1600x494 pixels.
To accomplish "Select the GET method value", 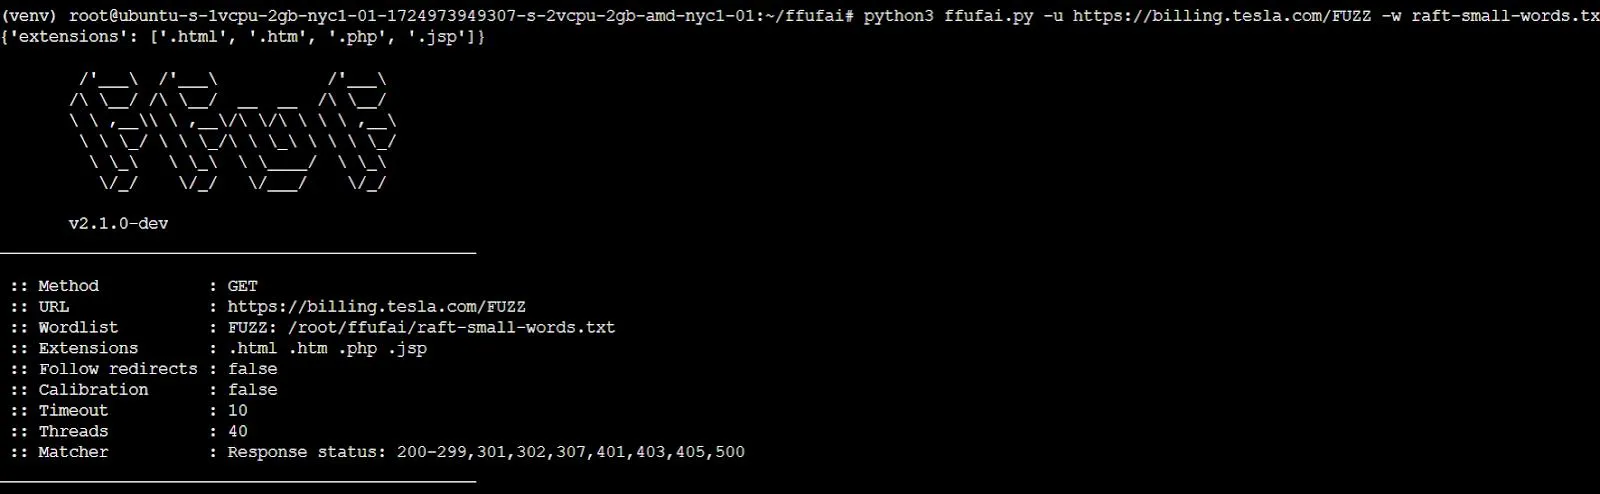I will 242,286.
